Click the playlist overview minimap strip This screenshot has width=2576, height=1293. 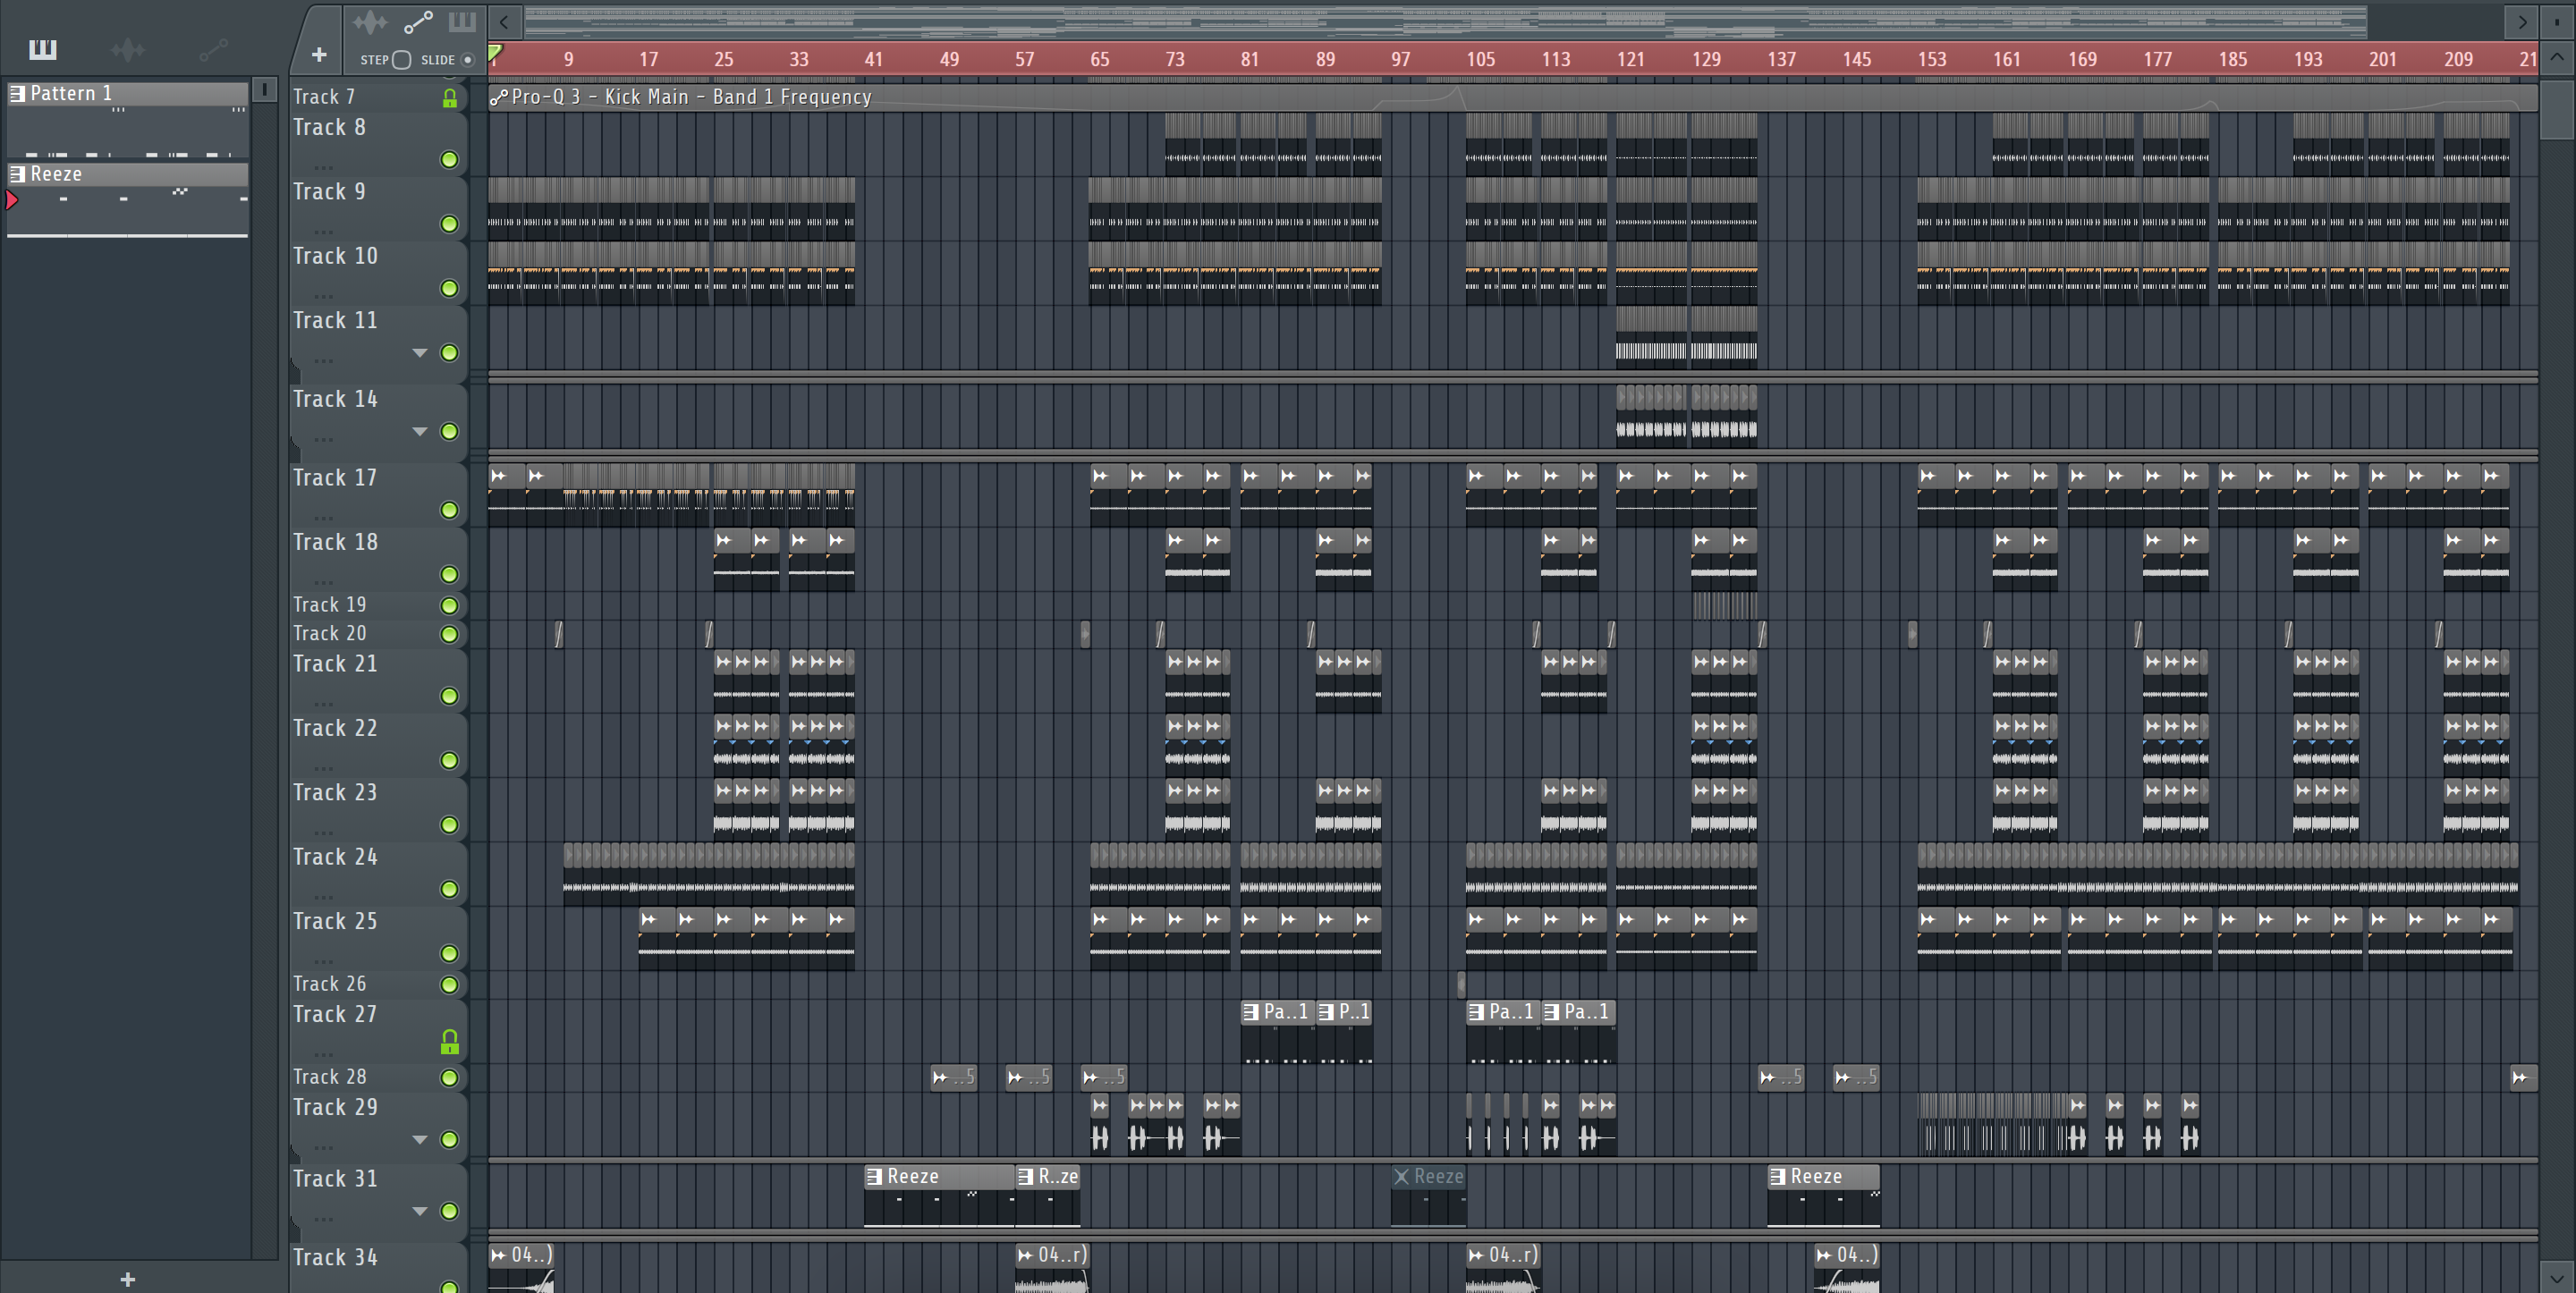point(1445,21)
